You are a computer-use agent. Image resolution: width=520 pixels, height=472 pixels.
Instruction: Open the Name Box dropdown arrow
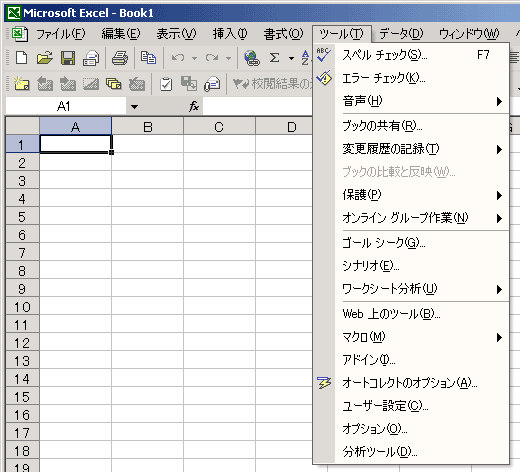[x=134, y=107]
